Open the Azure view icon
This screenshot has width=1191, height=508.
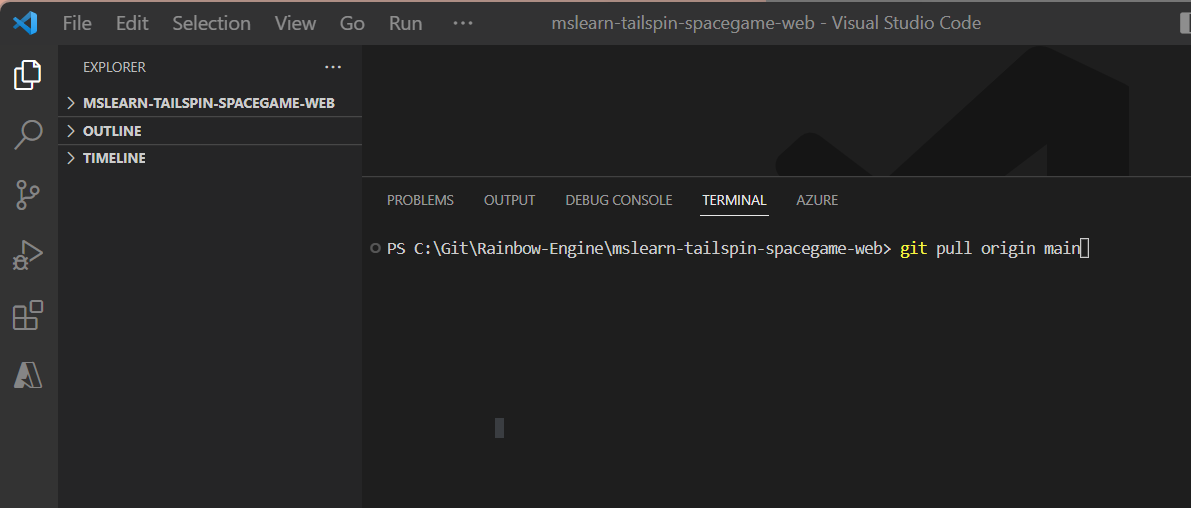pos(28,375)
